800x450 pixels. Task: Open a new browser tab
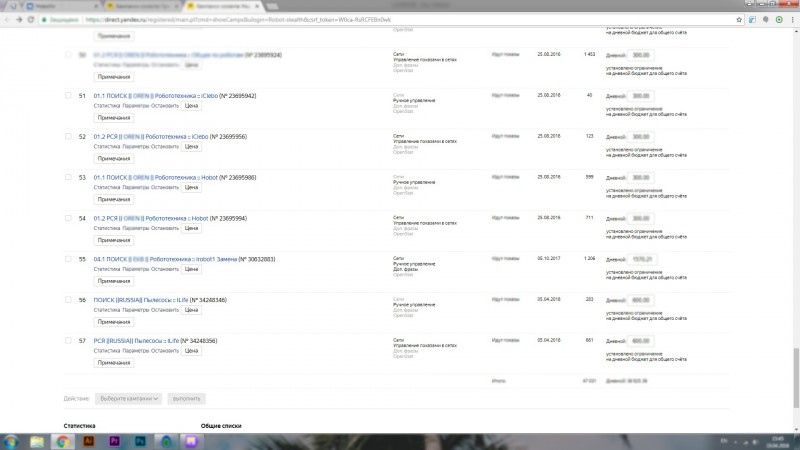click(x=272, y=6)
